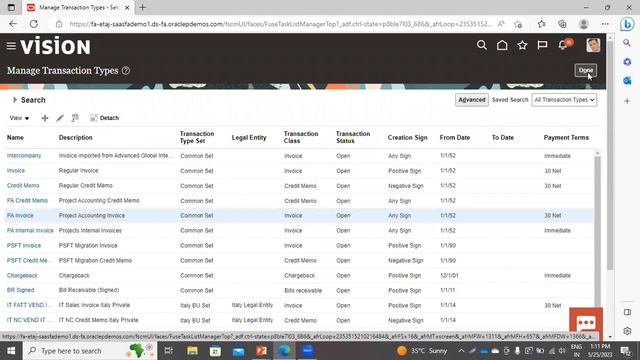Detach the transaction types table
Screen dimensions: 640x360
click(x=104, y=118)
